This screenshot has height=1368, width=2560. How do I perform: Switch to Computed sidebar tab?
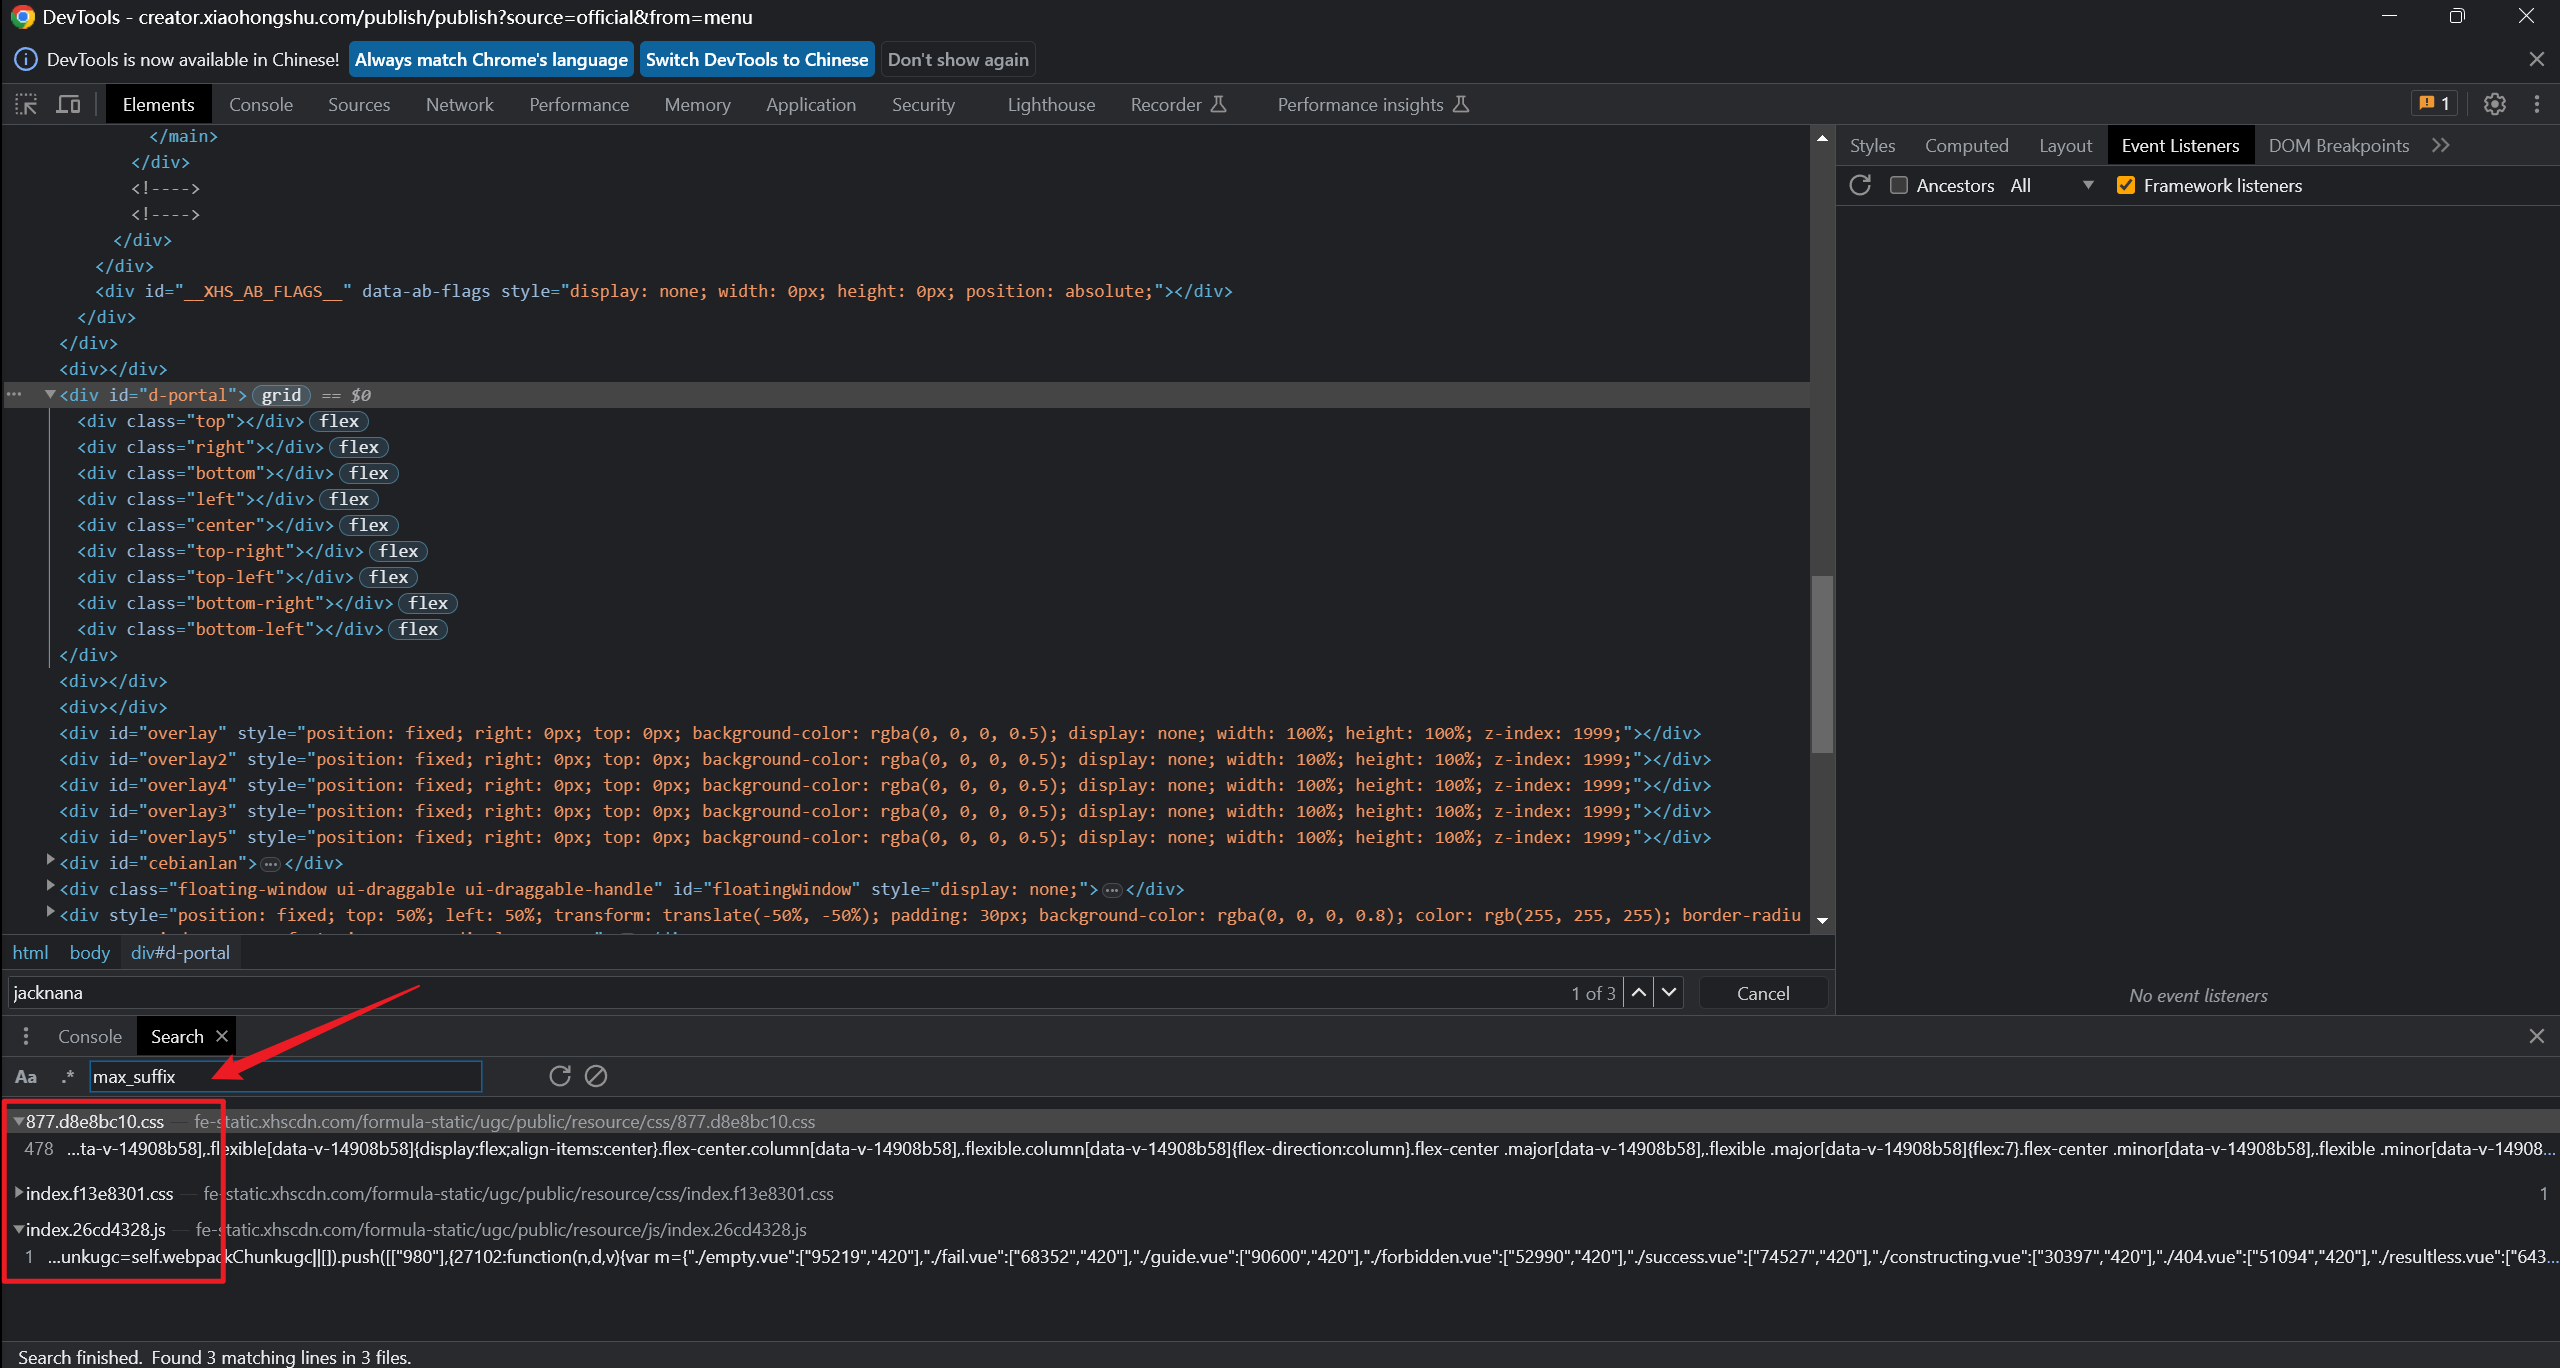click(x=1966, y=145)
